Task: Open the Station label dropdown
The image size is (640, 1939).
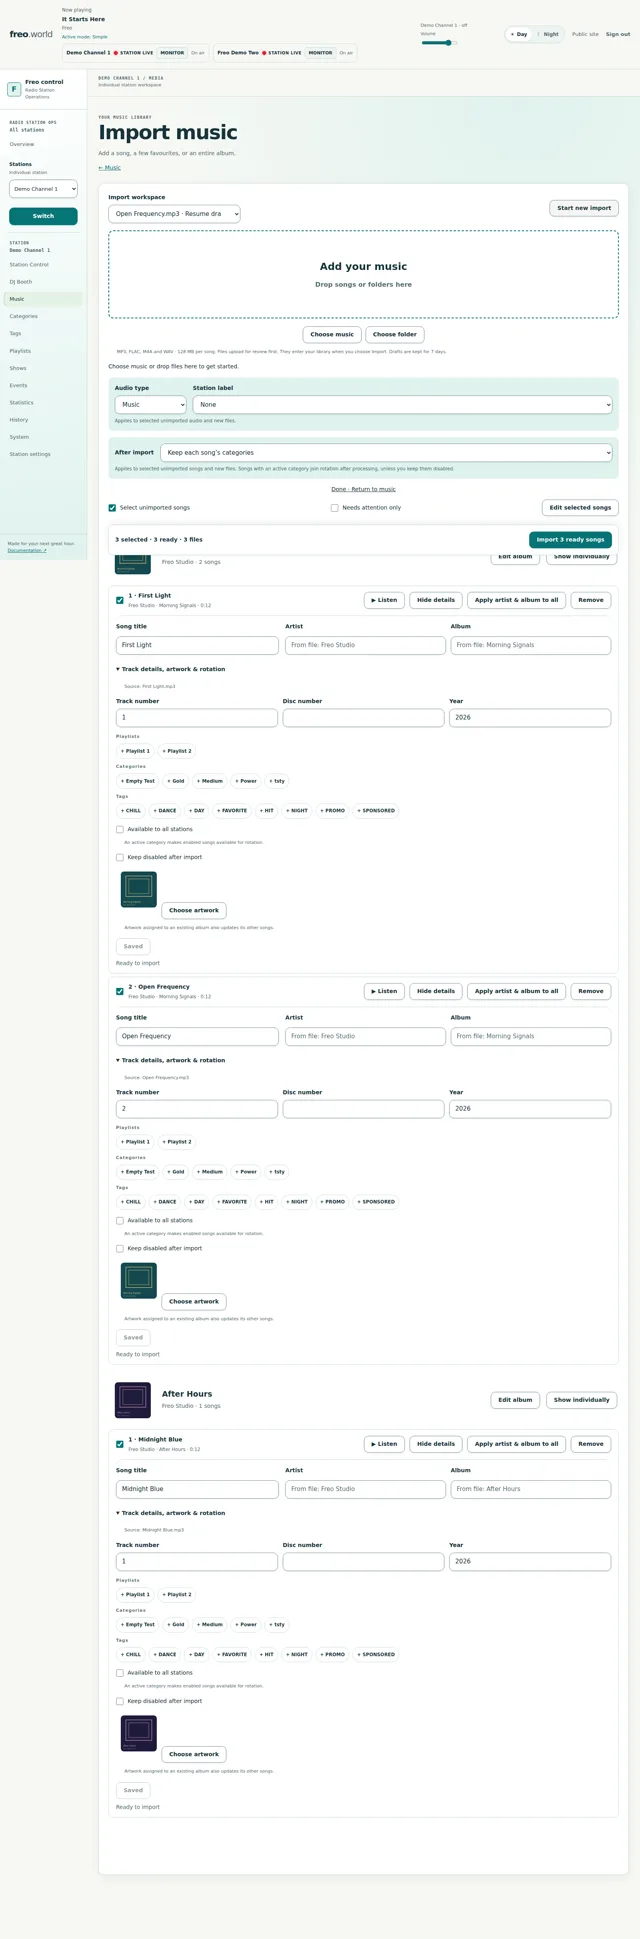Action: point(403,405)
